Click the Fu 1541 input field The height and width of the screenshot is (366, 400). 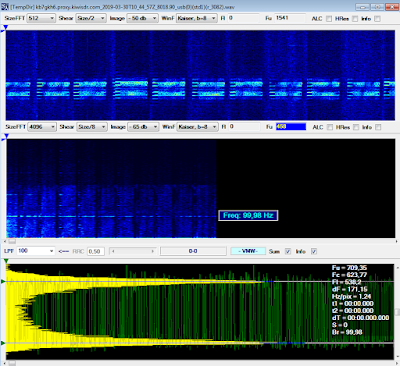click(x=290, y=18)
